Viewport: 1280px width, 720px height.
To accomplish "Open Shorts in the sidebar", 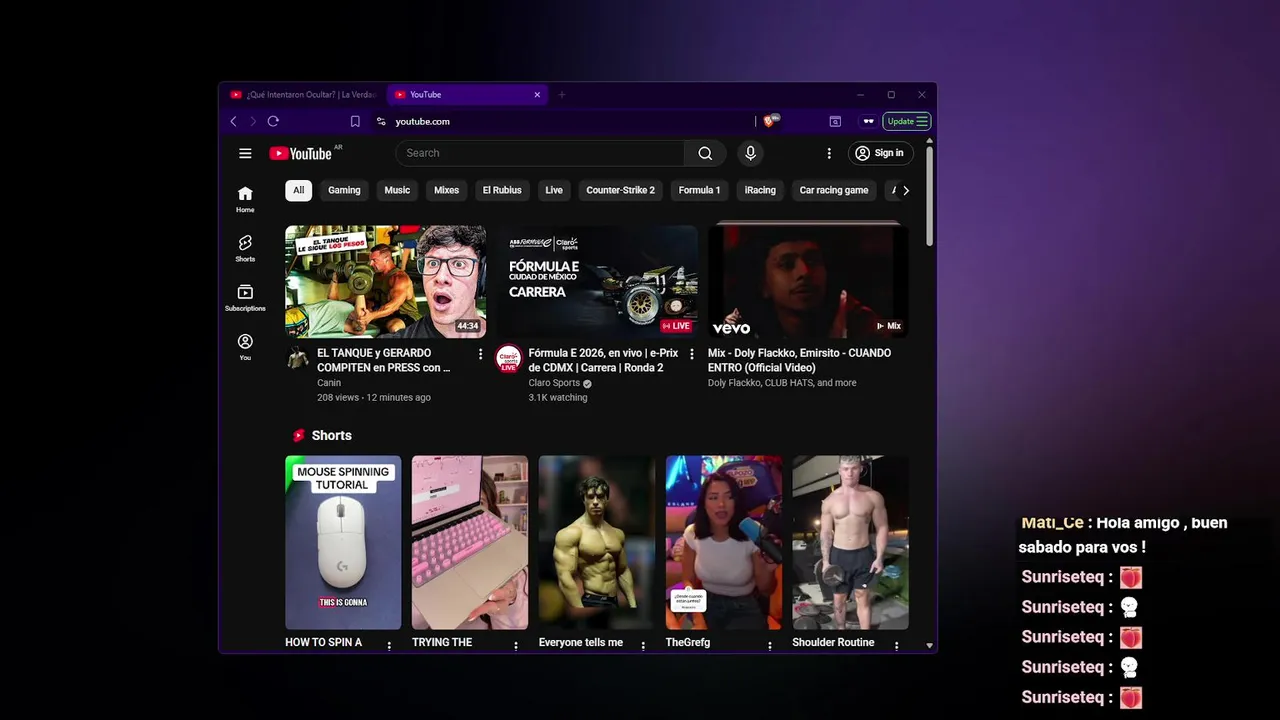I will 245,248.
